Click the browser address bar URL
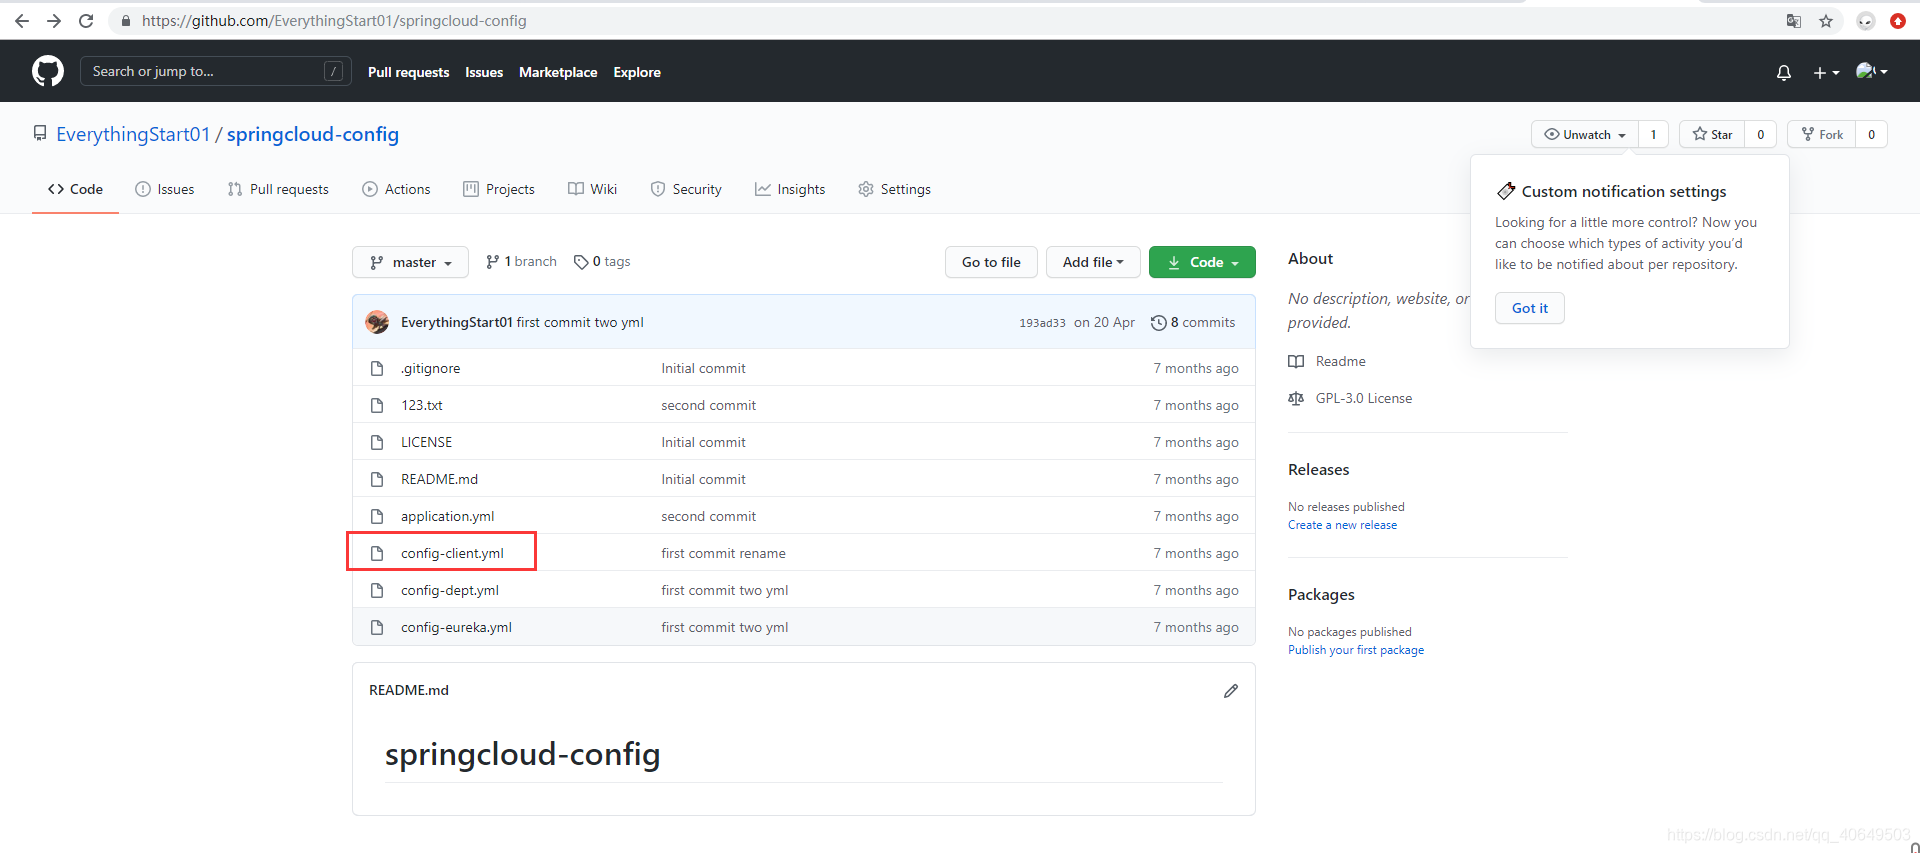This screenshot has width=1920, height=853. click(x=334, y=20)
